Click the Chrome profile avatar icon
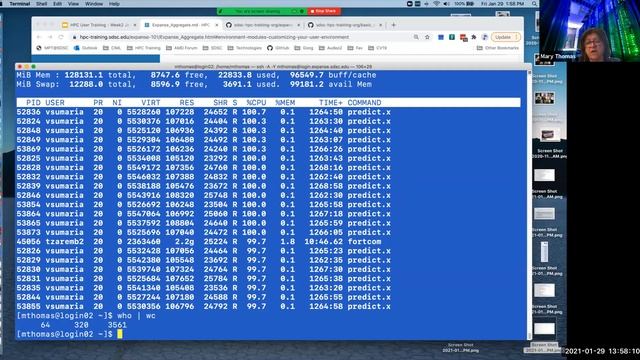Screen dimensions: 640x360 [x=484, y=37]
